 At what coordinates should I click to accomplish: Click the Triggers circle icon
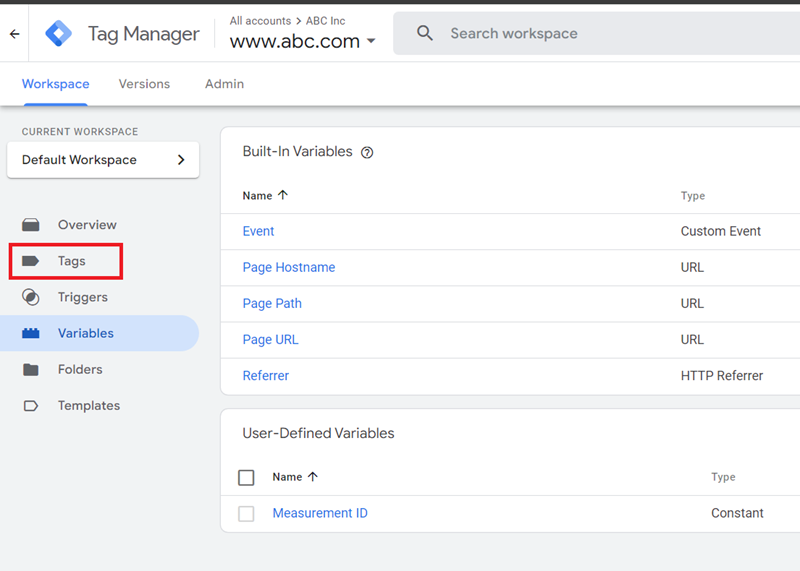[x=31, y=297]
